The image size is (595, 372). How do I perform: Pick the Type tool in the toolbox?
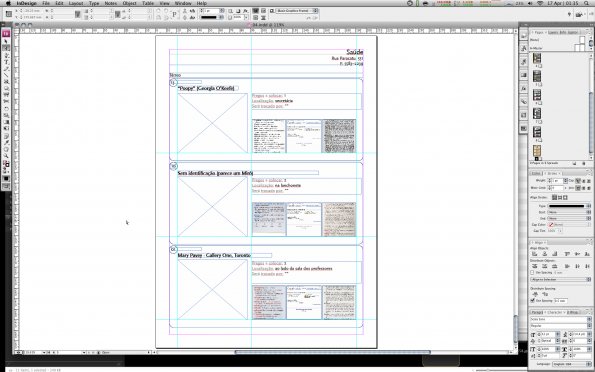coord(6,62)
